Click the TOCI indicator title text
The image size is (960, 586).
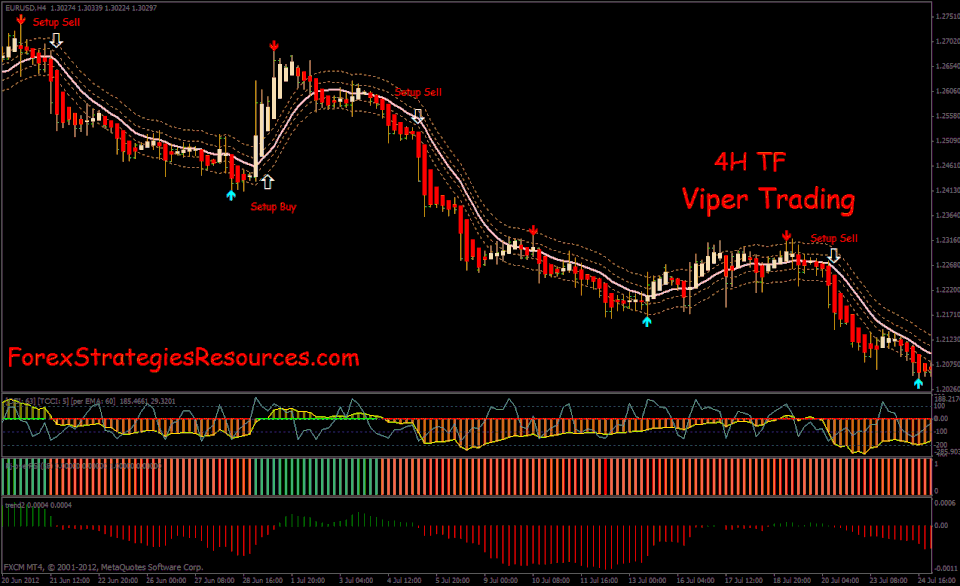[43, 399]
